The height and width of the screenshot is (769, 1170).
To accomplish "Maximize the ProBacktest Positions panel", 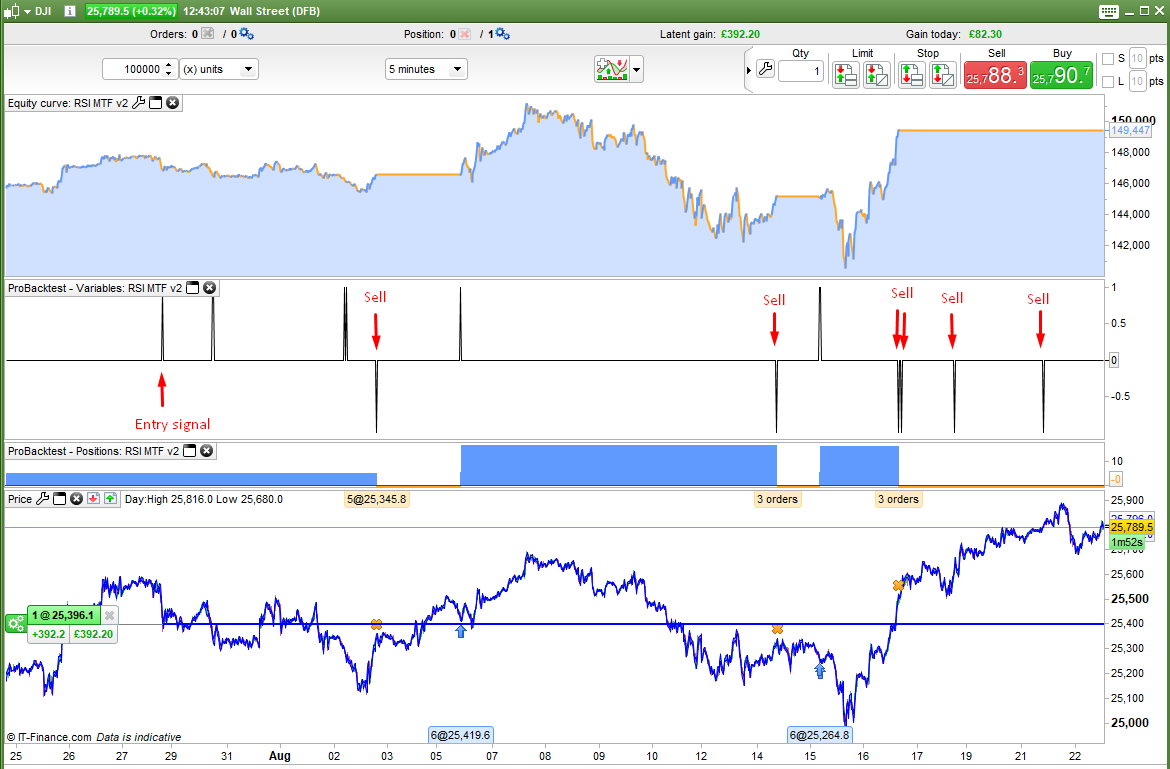I will (190, 451).
